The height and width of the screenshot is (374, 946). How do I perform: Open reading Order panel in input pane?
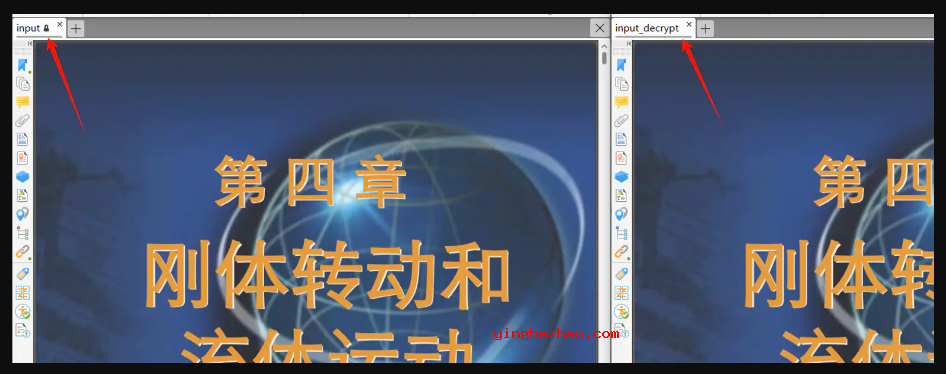point(22,293)
